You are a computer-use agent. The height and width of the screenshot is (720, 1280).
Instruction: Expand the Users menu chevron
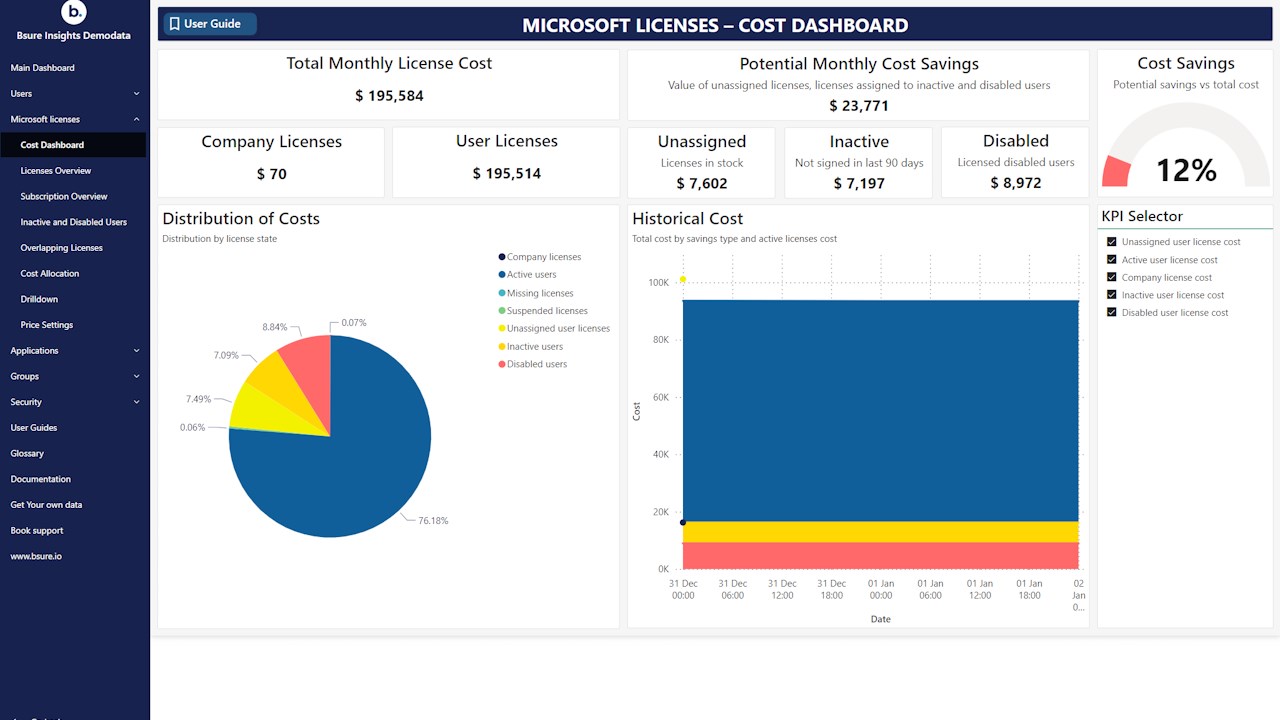pos(136,94)
